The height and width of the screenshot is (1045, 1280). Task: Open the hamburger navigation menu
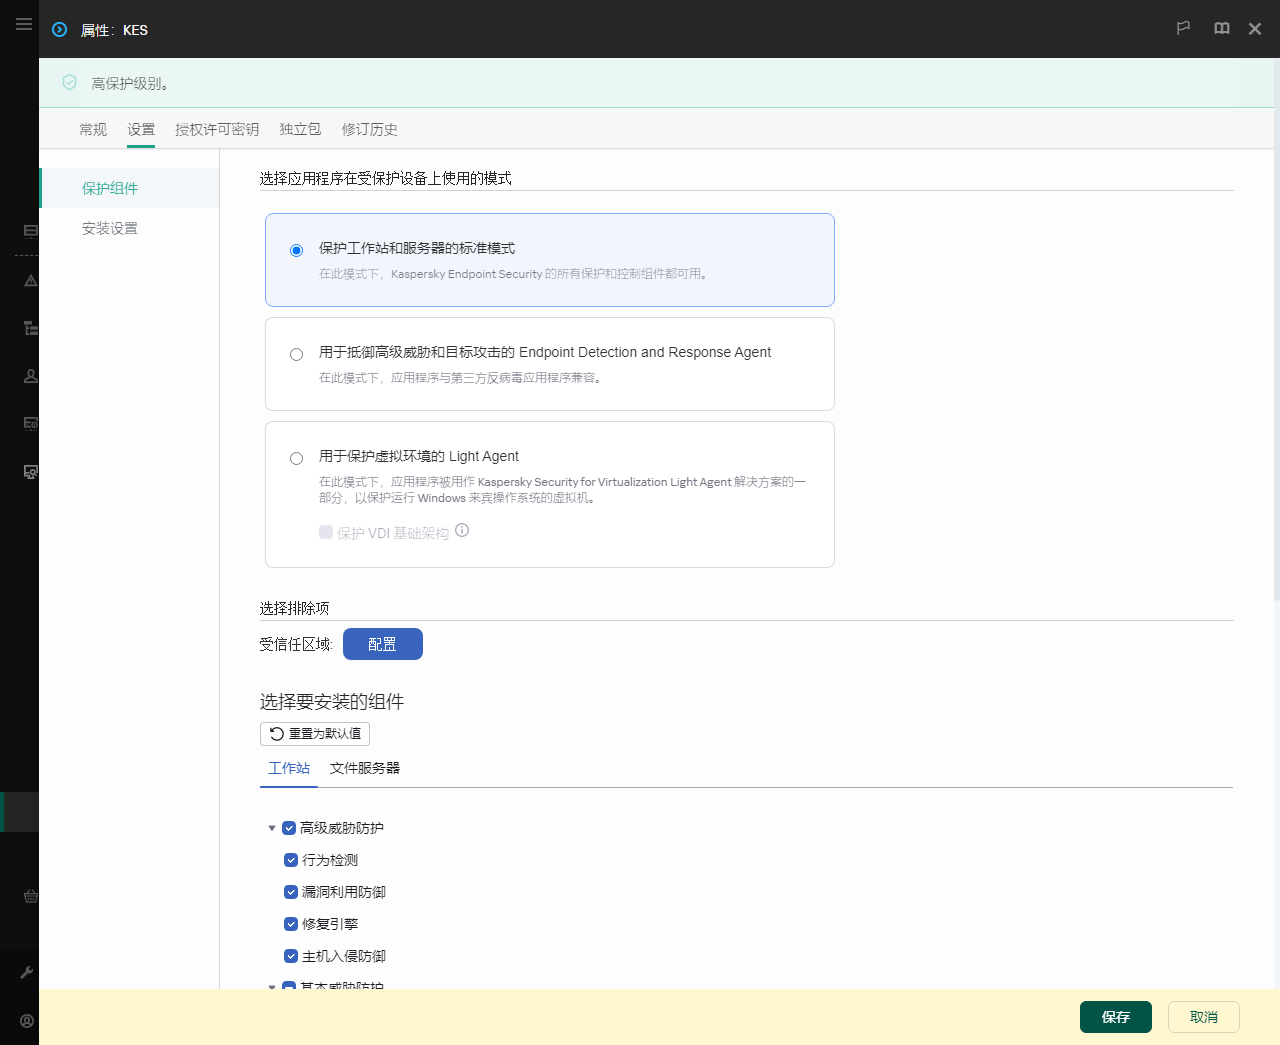click(x=24, y=24)
